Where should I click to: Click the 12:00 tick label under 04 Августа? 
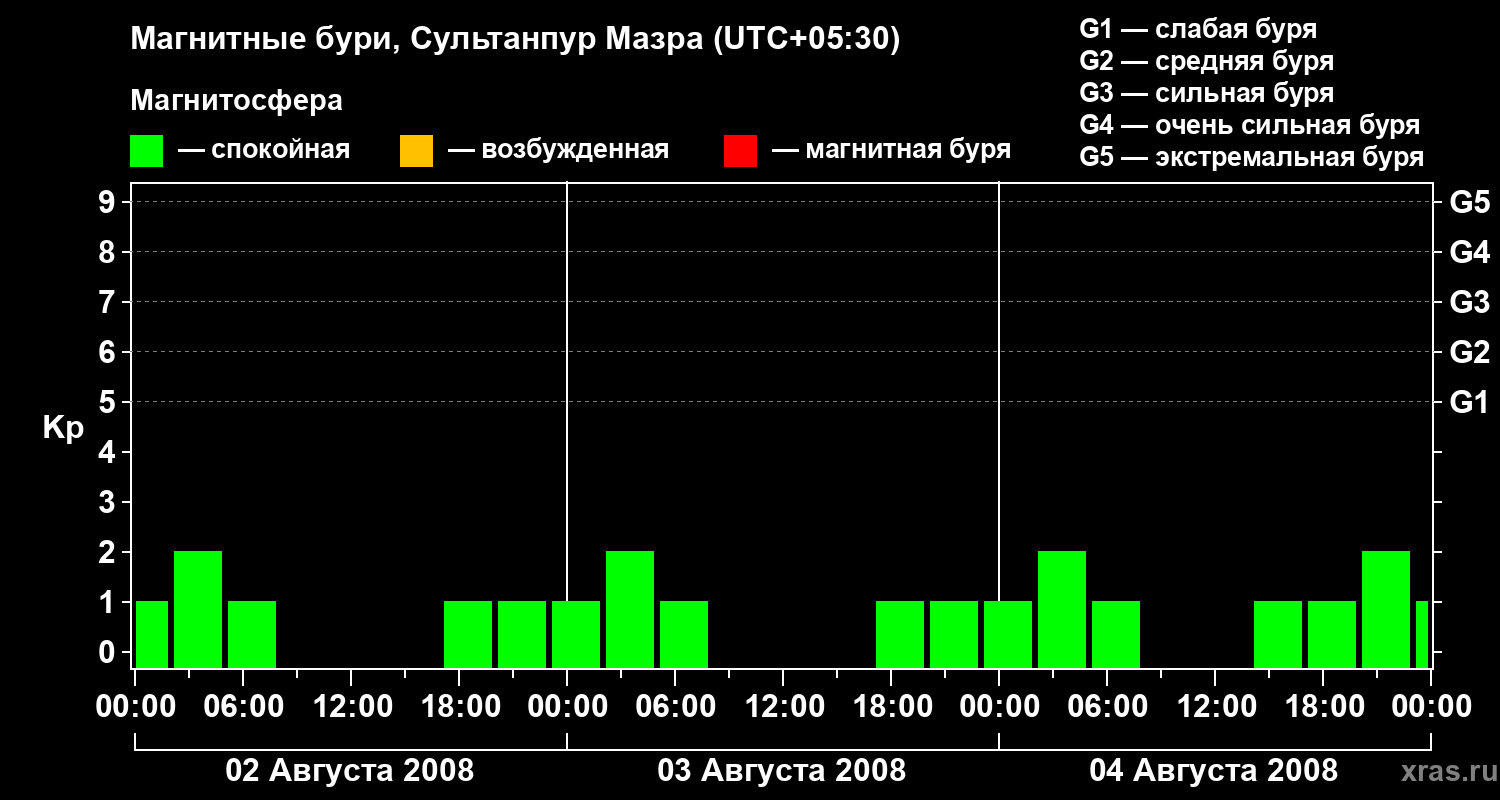(x=1216, y=707)
